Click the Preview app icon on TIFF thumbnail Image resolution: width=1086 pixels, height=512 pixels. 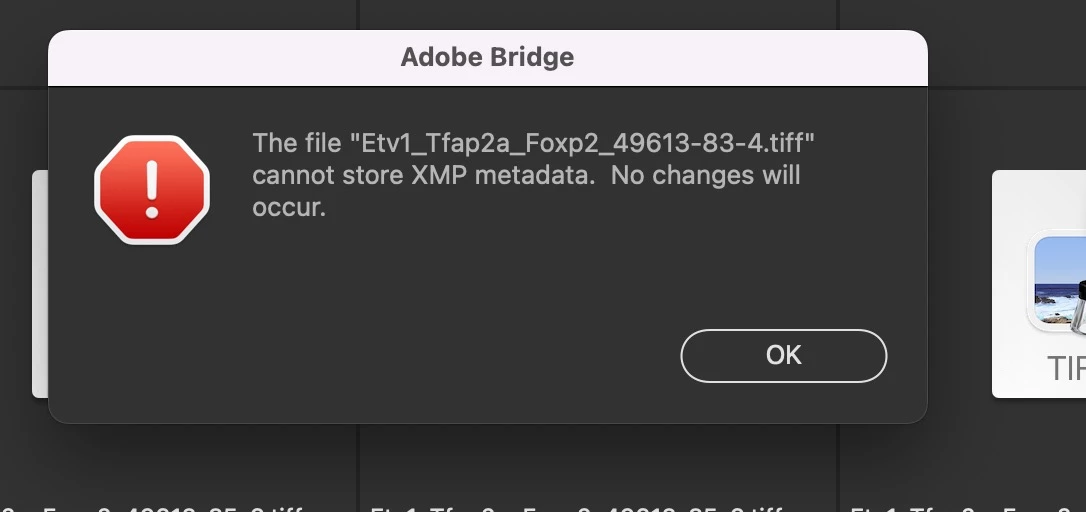pos(1060,283)
